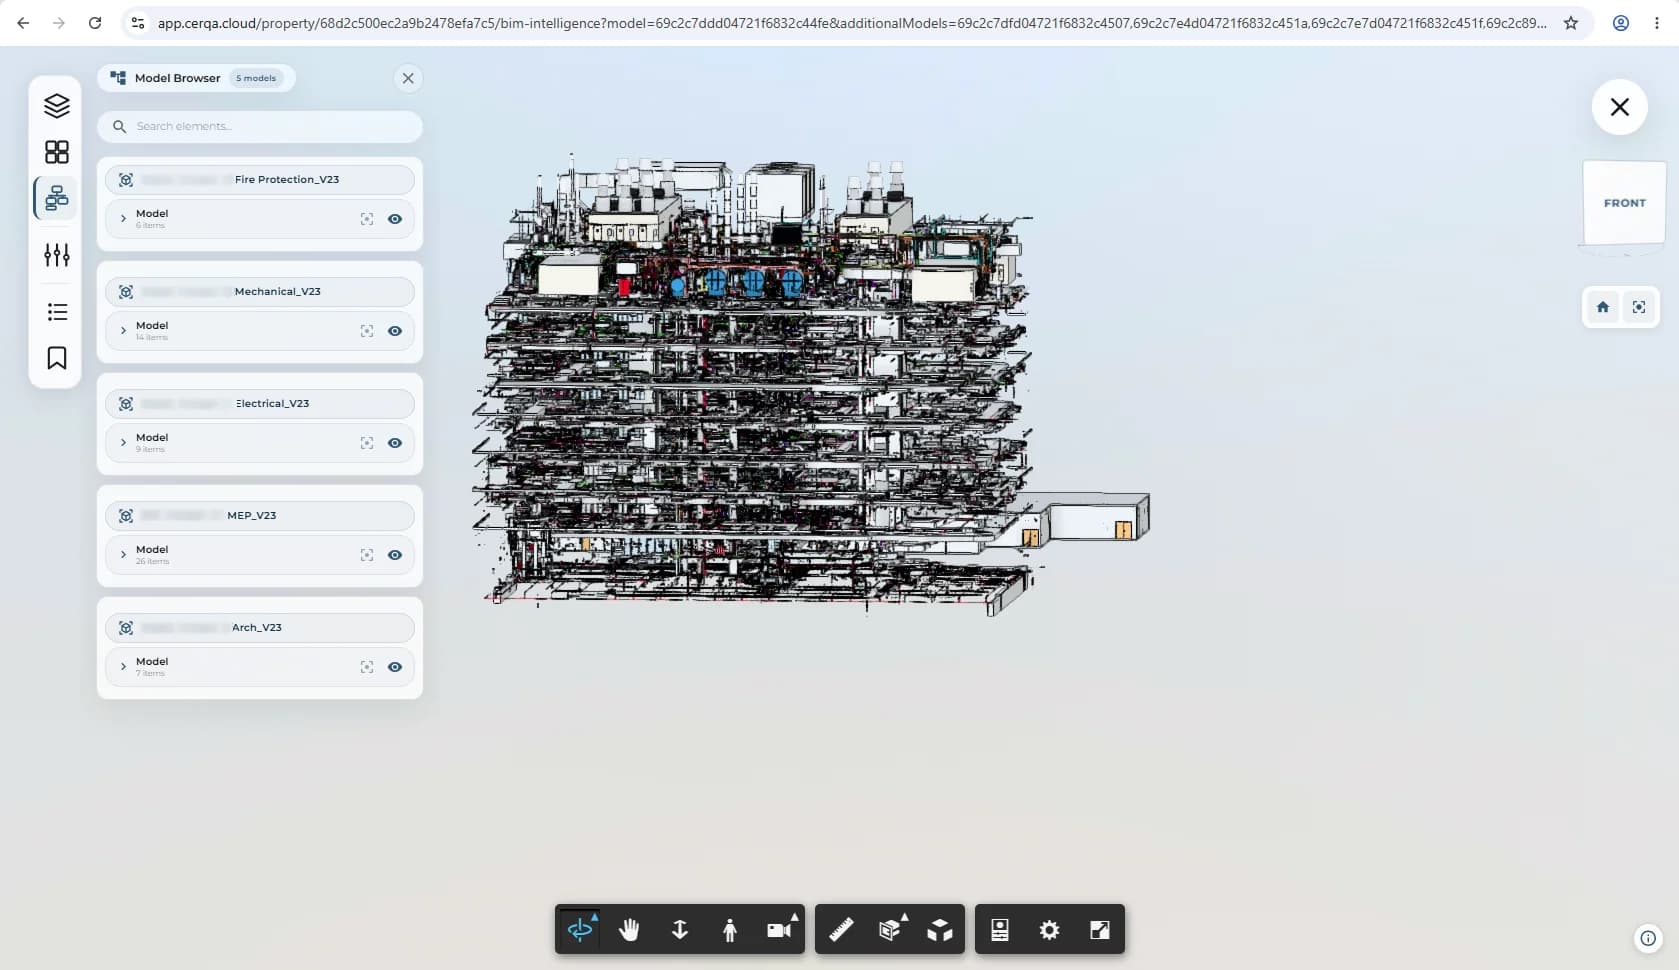Close the BIM viewer with large X
This screenshot has width=1679, height=970.
(1620, 107)
